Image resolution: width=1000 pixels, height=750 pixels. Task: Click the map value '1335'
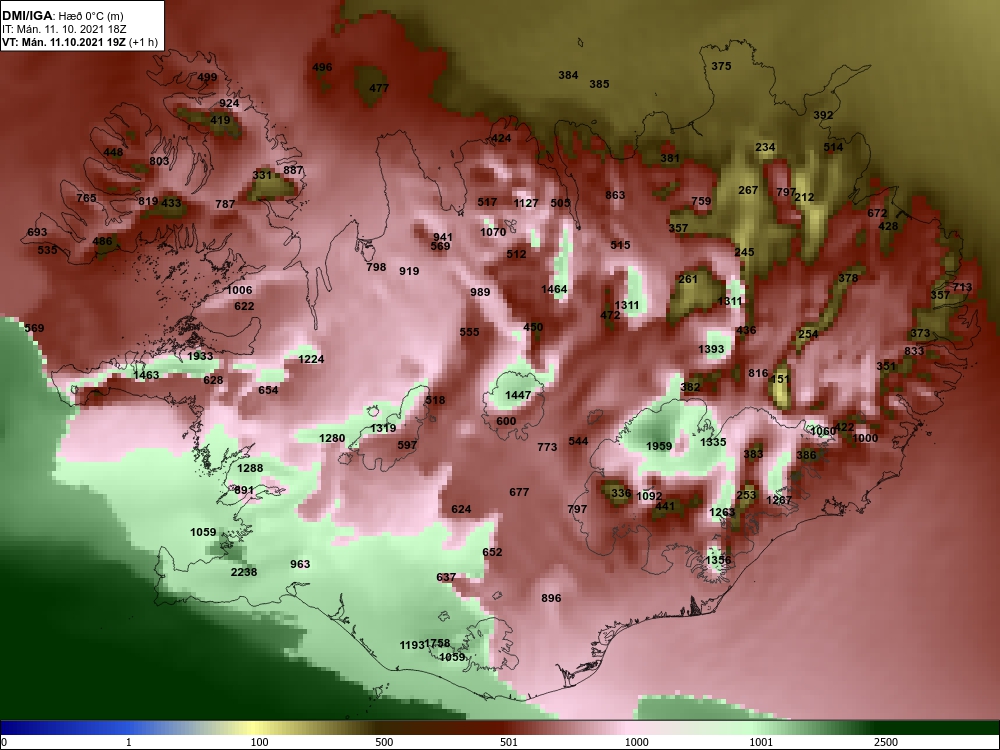[x=713, y=442]
